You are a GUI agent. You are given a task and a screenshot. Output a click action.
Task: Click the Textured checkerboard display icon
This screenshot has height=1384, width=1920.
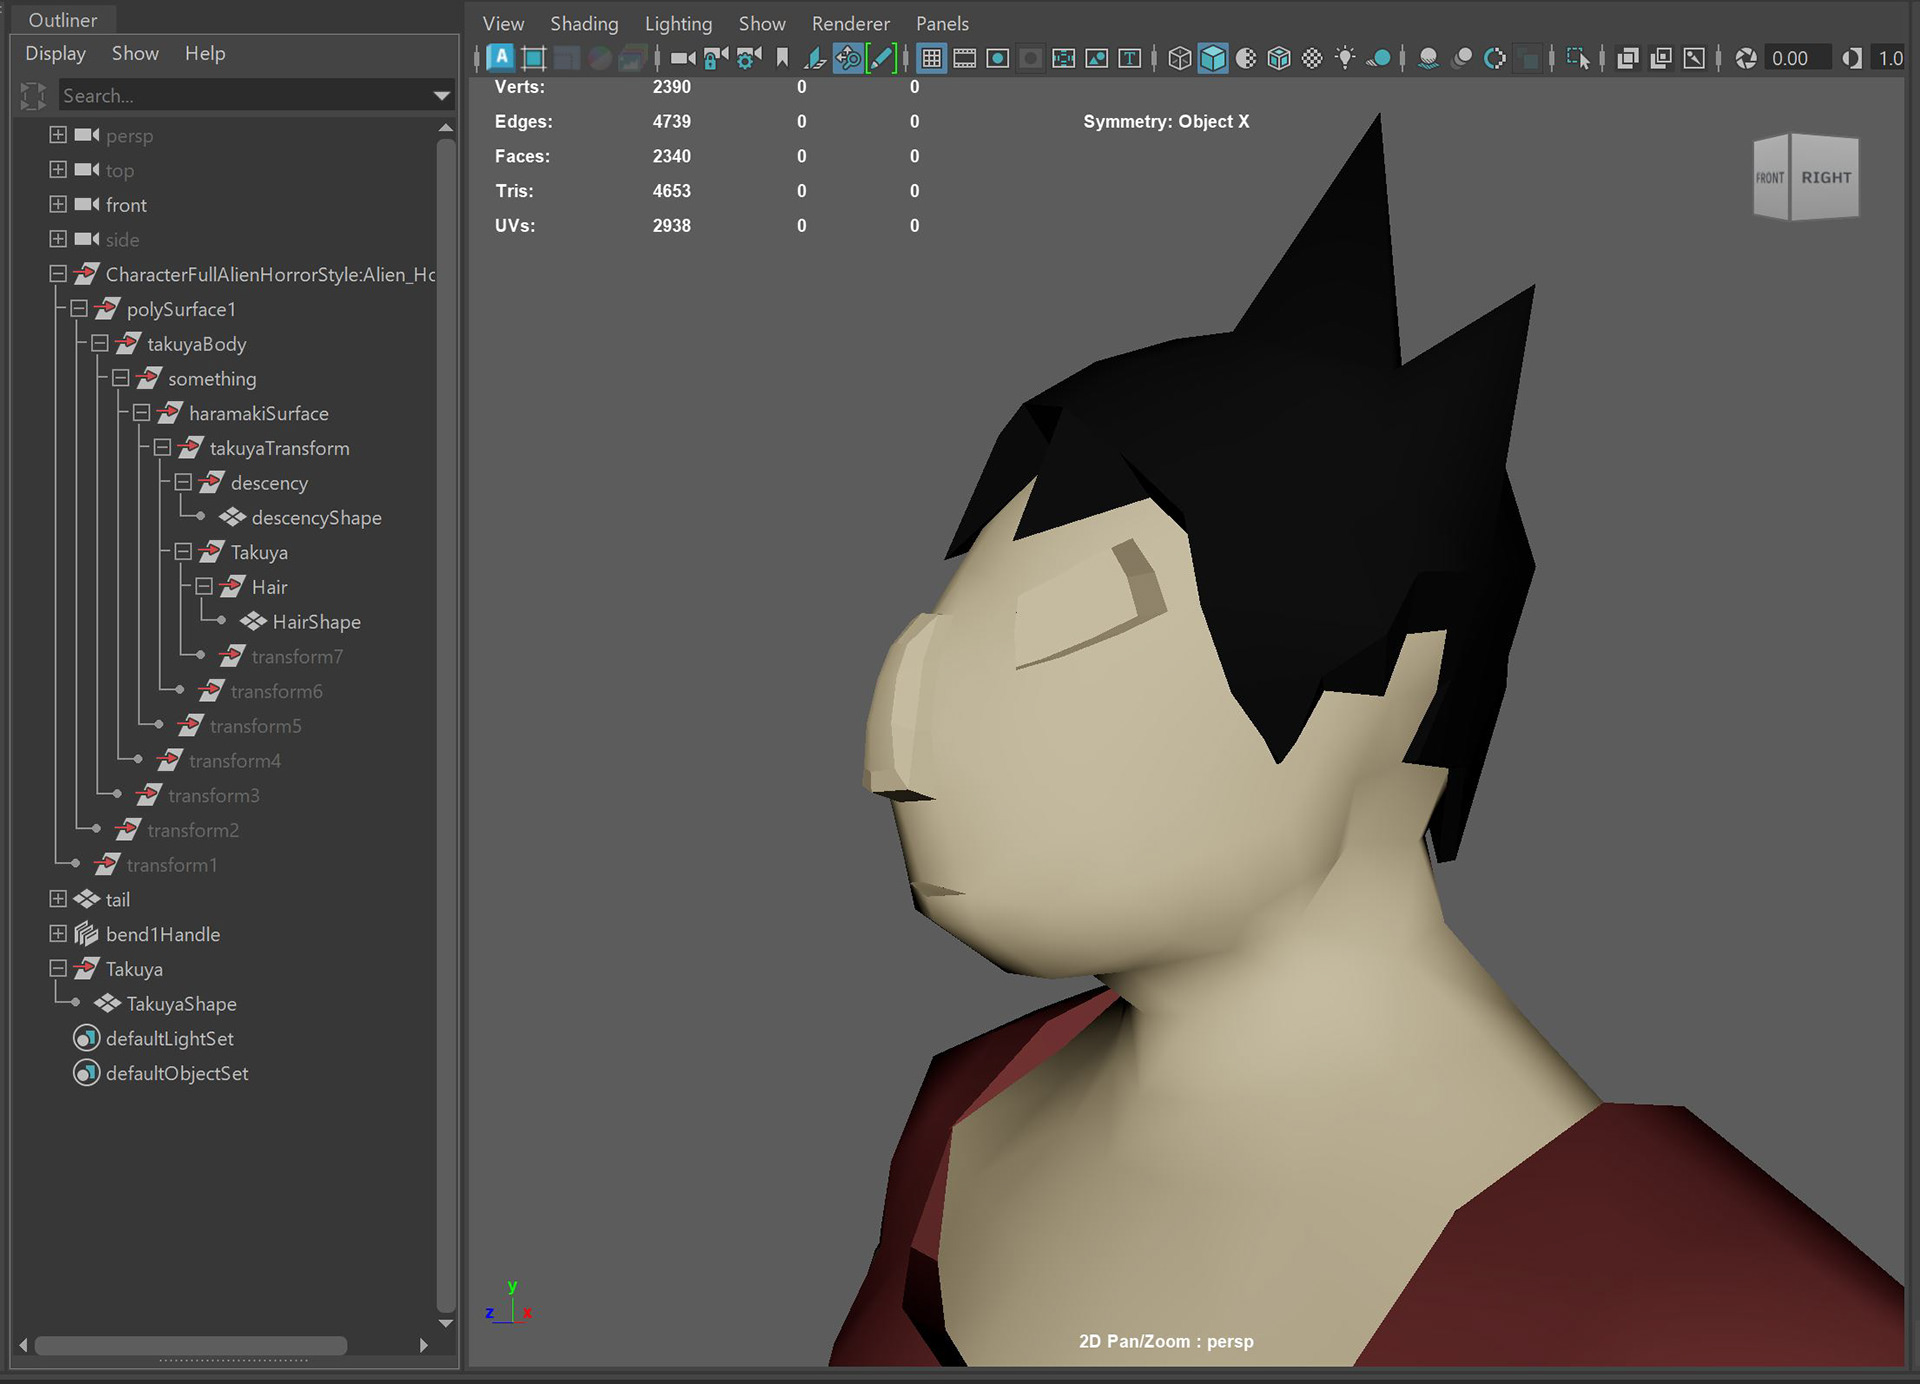click(x=1312, y=58)
